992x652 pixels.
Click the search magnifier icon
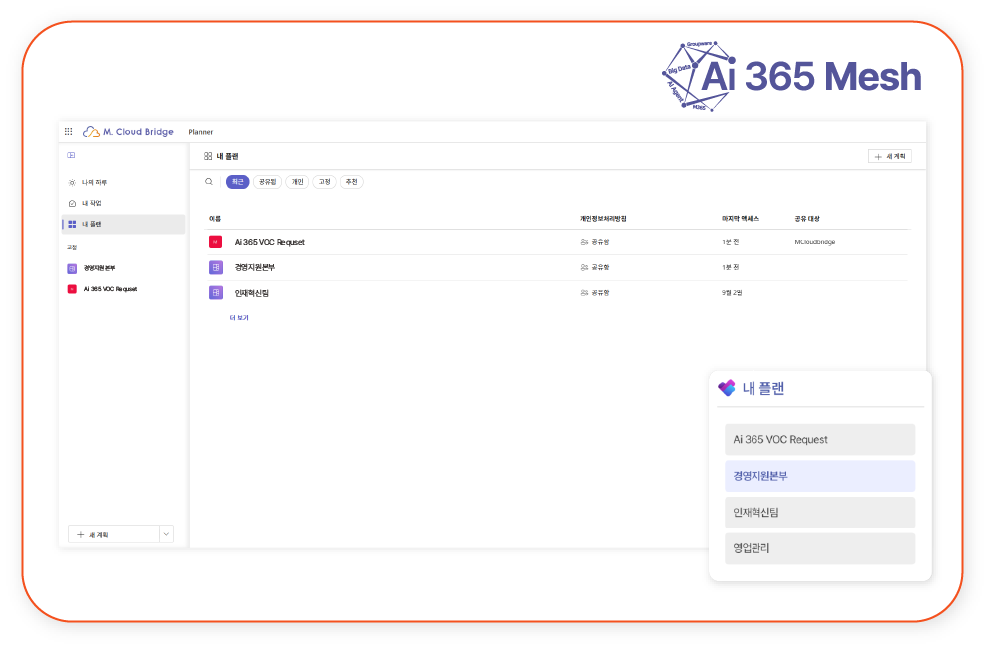tap(209, 182)
